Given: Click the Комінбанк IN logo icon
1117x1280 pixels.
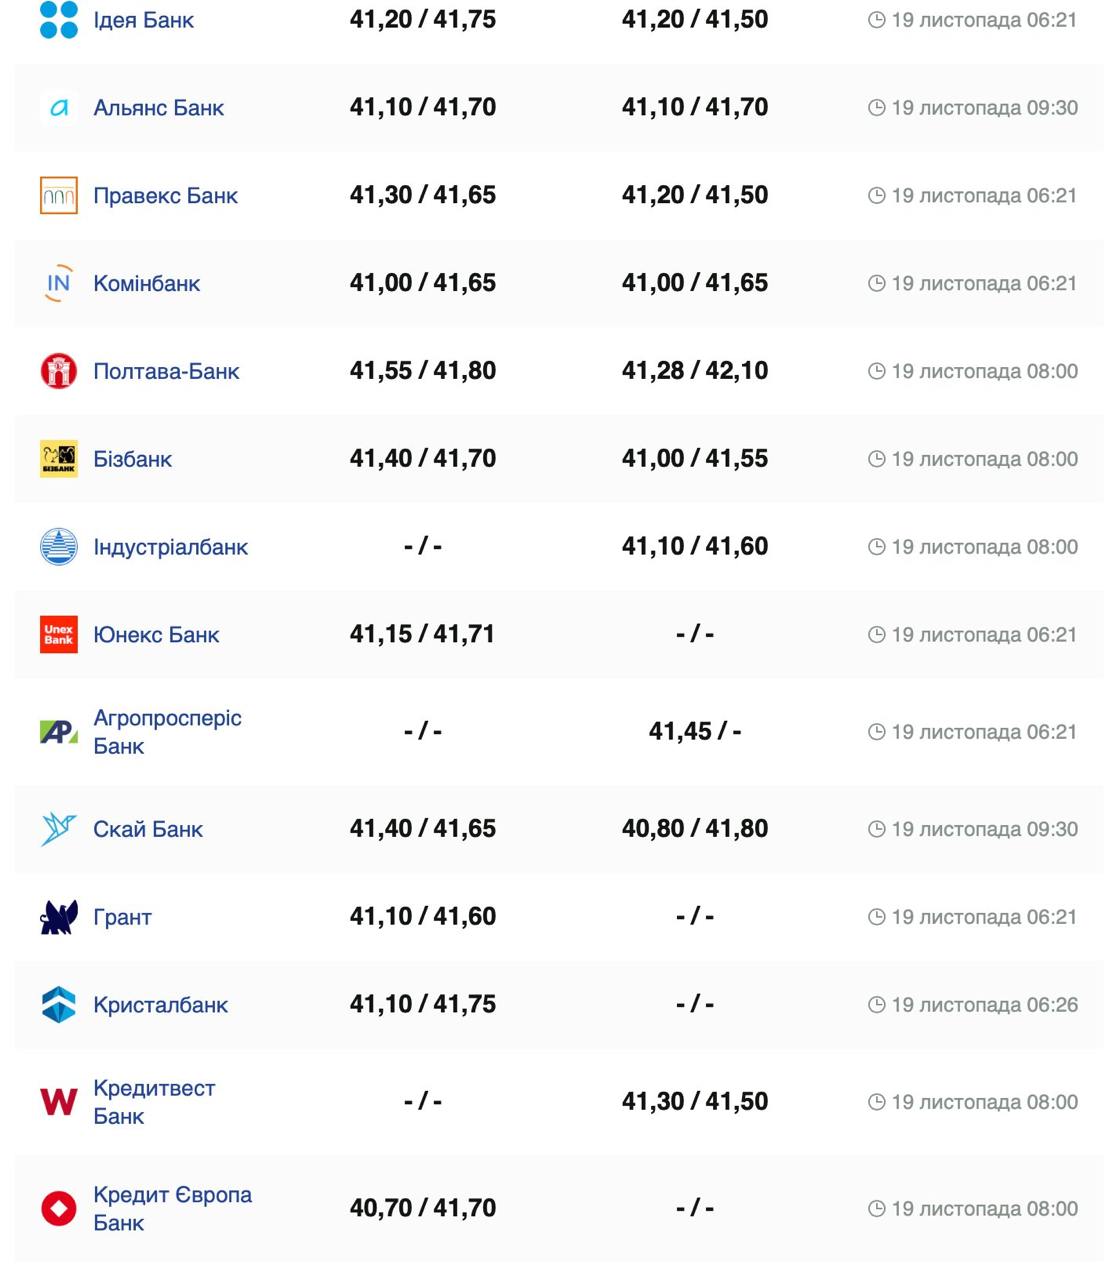Looking at the screenshot, I should point(59,283).
